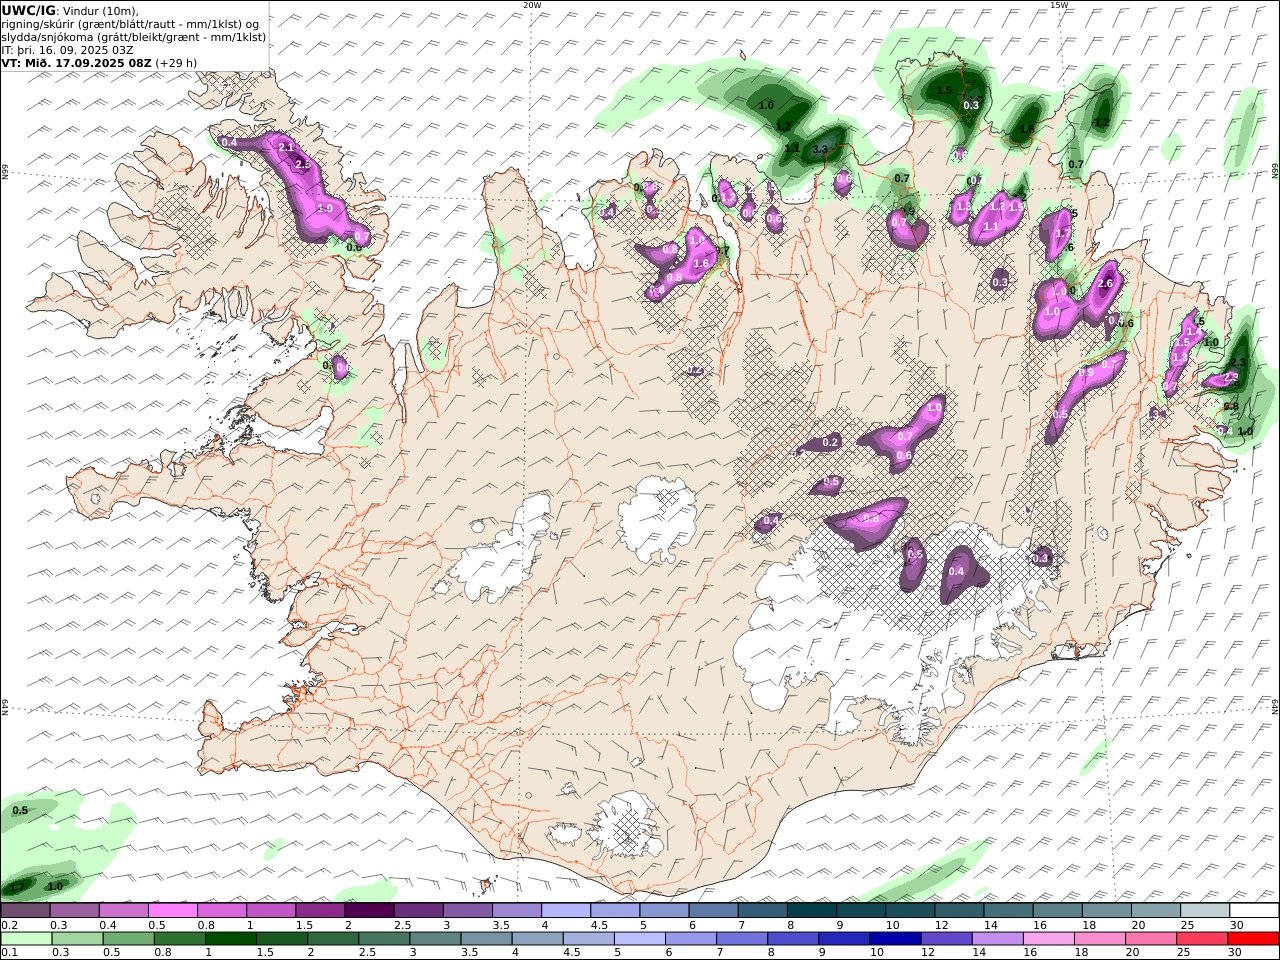Select the dark teal swatch at 8 in the upper scale
Image resolution: width=1280 pixels, height=960 pixels.
click(812, 911)
